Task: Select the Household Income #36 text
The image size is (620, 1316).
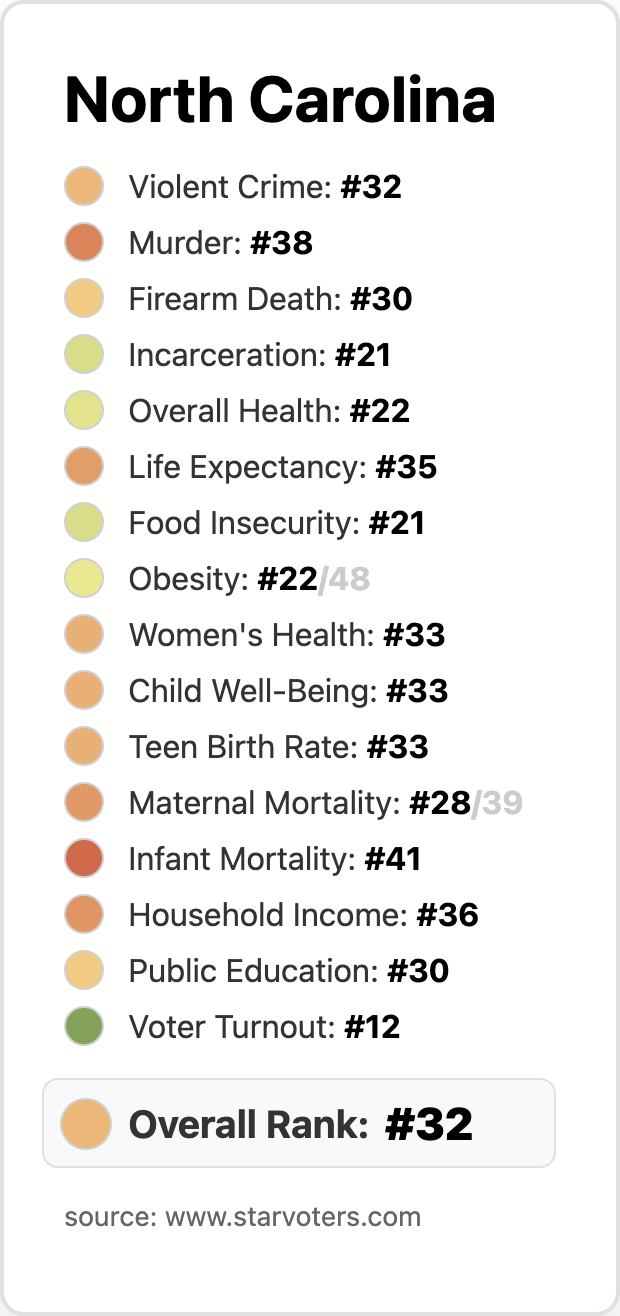Action: 303,915
